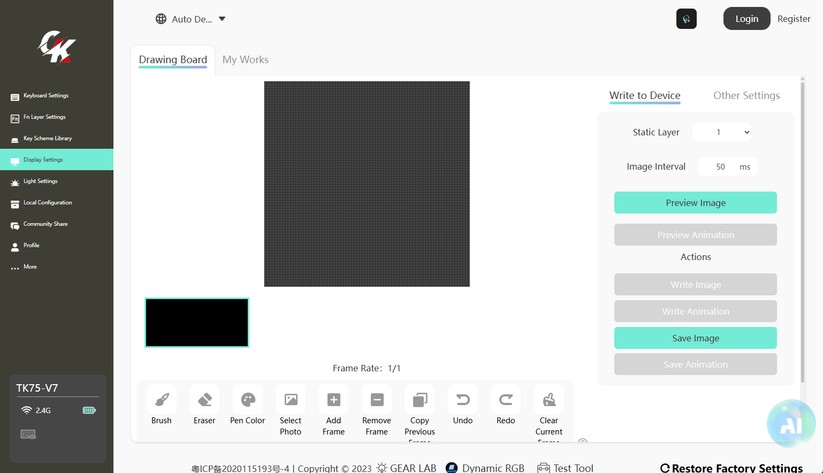Click the TK75-V7 device name
Screen dimensions: 823x473
coord(37,388)
